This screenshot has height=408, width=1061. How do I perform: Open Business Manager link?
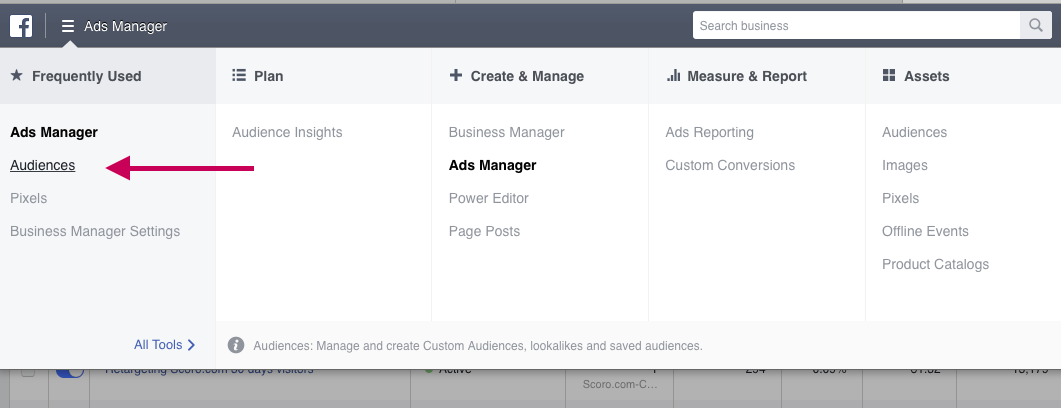[506, 133]
